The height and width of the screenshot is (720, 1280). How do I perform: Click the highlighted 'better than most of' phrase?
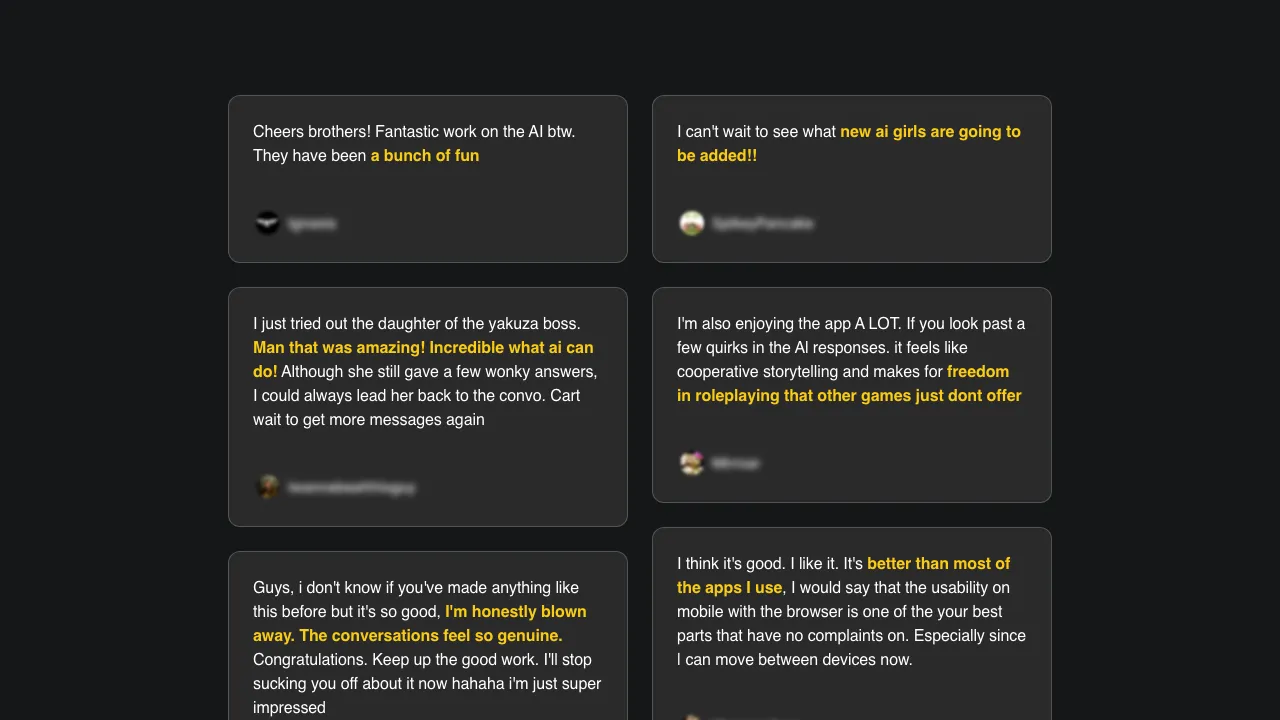pyautogui.click(x=938, y=564)
